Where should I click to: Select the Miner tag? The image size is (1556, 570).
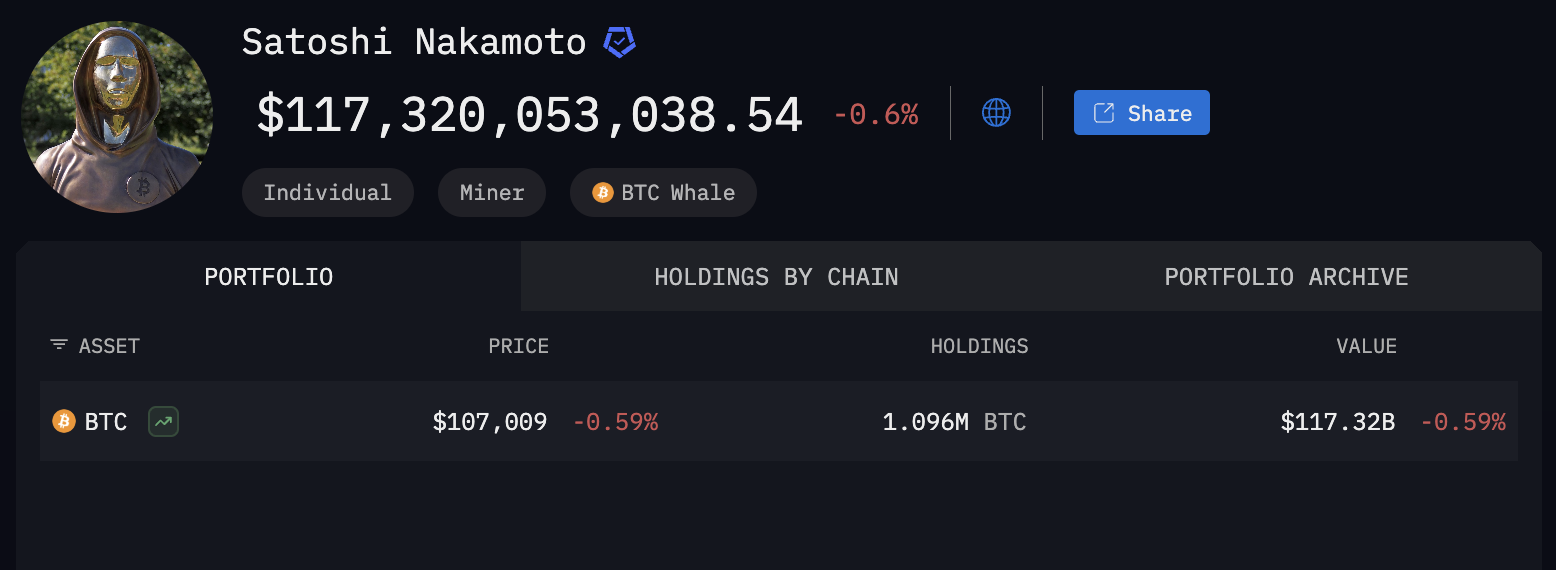(492, 193)
